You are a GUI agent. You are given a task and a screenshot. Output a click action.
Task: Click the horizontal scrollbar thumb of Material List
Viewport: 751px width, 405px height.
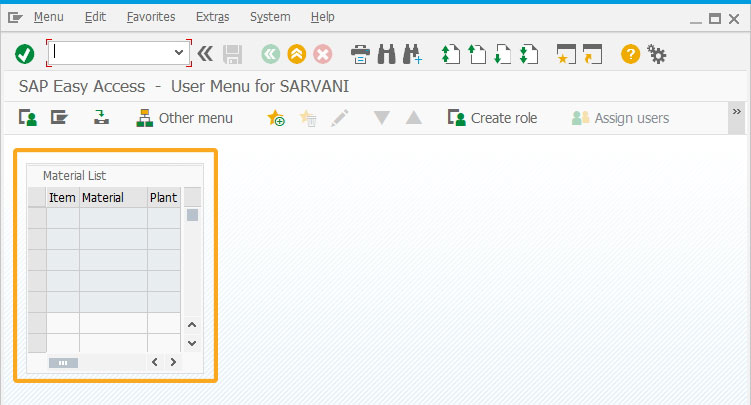coord(63,363)
